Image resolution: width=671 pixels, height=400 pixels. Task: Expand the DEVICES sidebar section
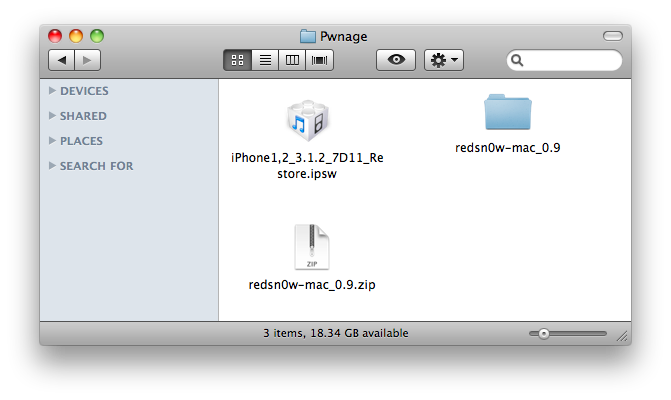tap(52, 91)
